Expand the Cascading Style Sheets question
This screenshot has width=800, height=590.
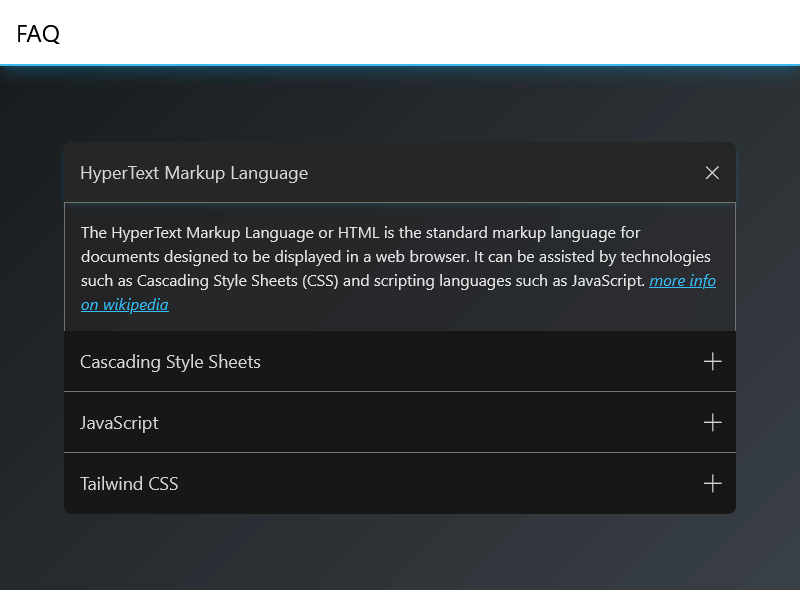[170, 362]
